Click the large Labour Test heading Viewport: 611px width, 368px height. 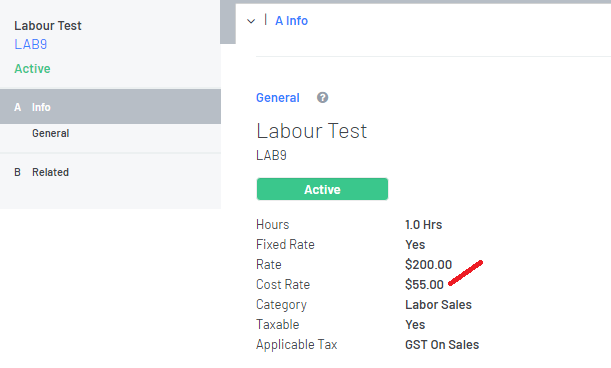tap(311, 131)
